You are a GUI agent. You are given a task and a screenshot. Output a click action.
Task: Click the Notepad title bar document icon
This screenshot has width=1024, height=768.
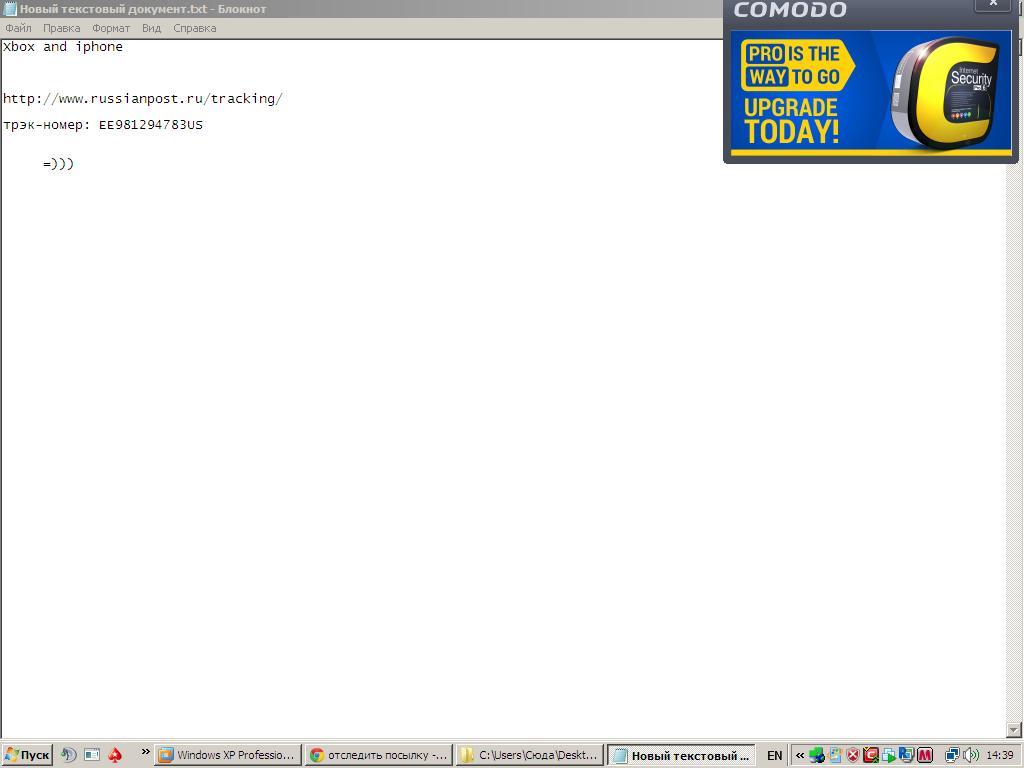[x=10, y=9]
